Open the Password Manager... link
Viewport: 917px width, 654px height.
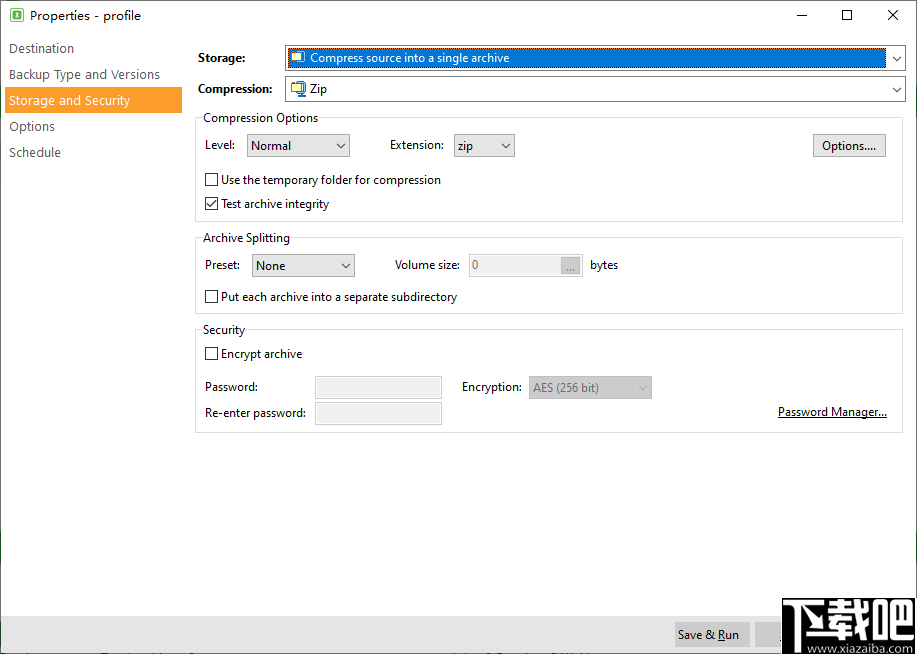tap(832, 412)
